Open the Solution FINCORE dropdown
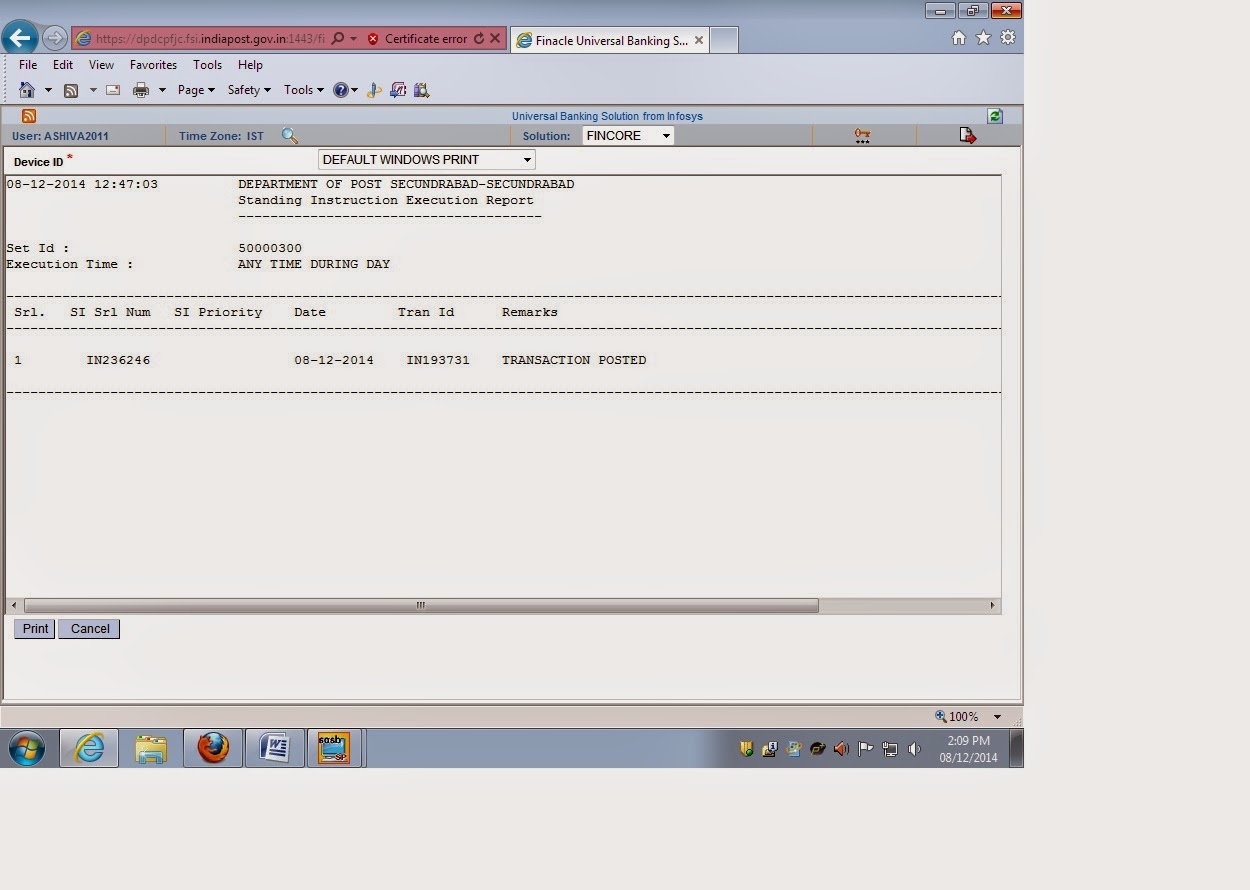This screenshot has width=1250, height=890. pyautogui.click(x=628, y=136)
